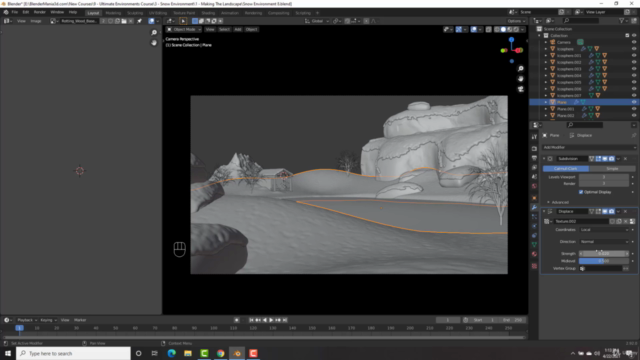Click the outliner filter funnel icon
Image resolution: width=640 pixels, height=360 pixels.
click(622, 20)
